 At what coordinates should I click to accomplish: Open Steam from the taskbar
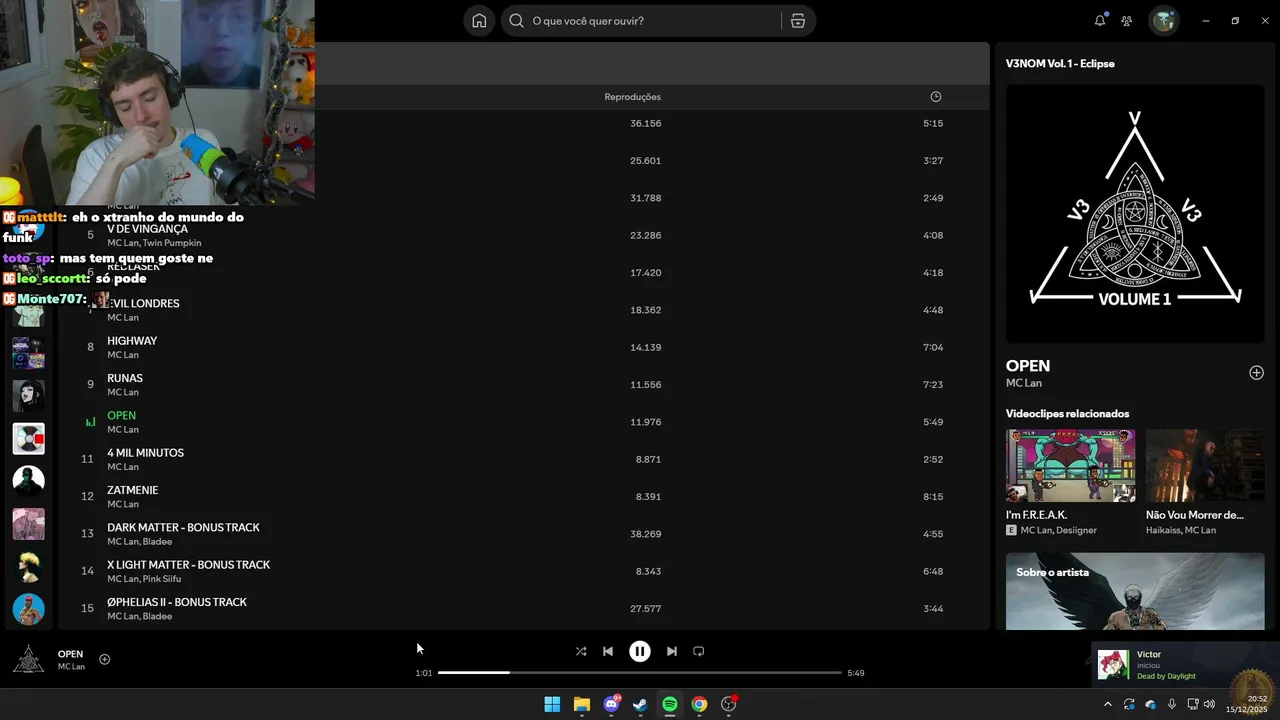click(640, 704)
